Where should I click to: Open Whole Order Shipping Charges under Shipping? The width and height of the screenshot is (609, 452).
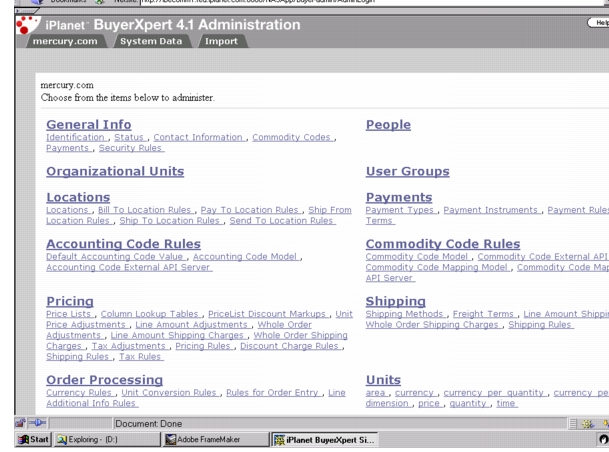click(432, 325)
